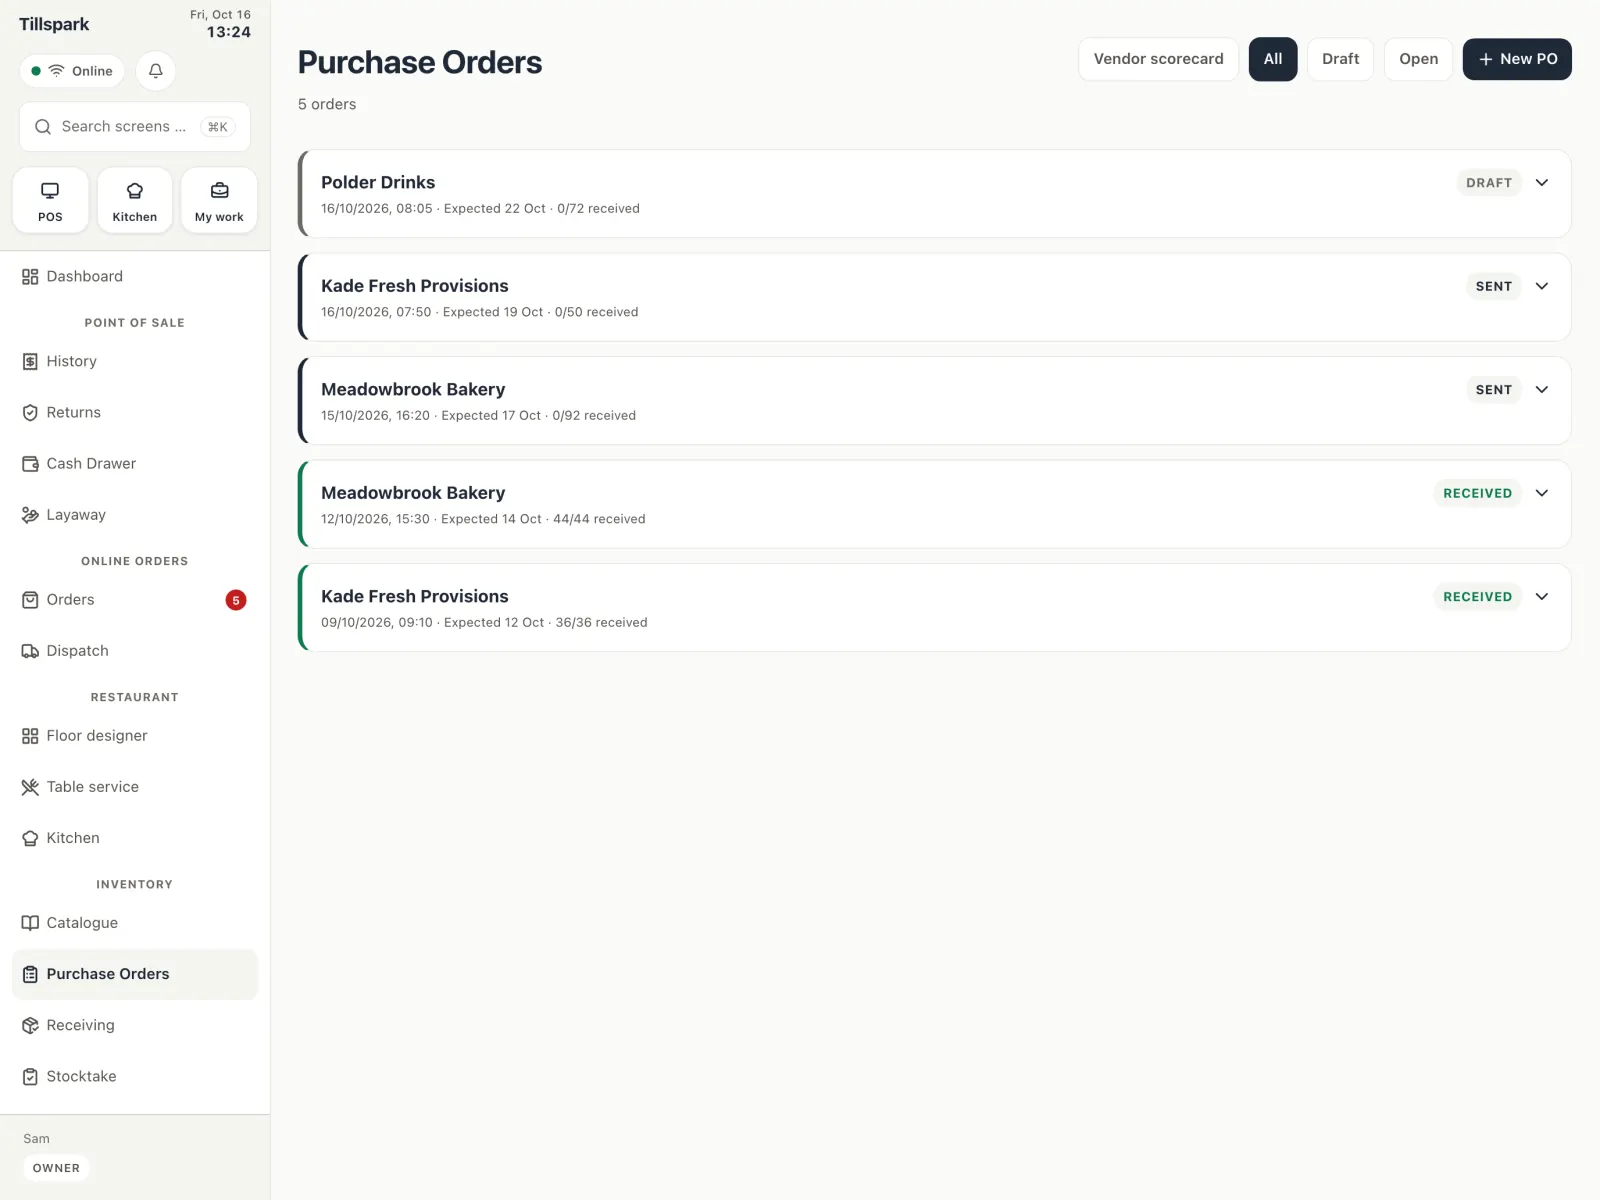Create a New PO
1600x1200 pixels.
tap(1517, 59)
